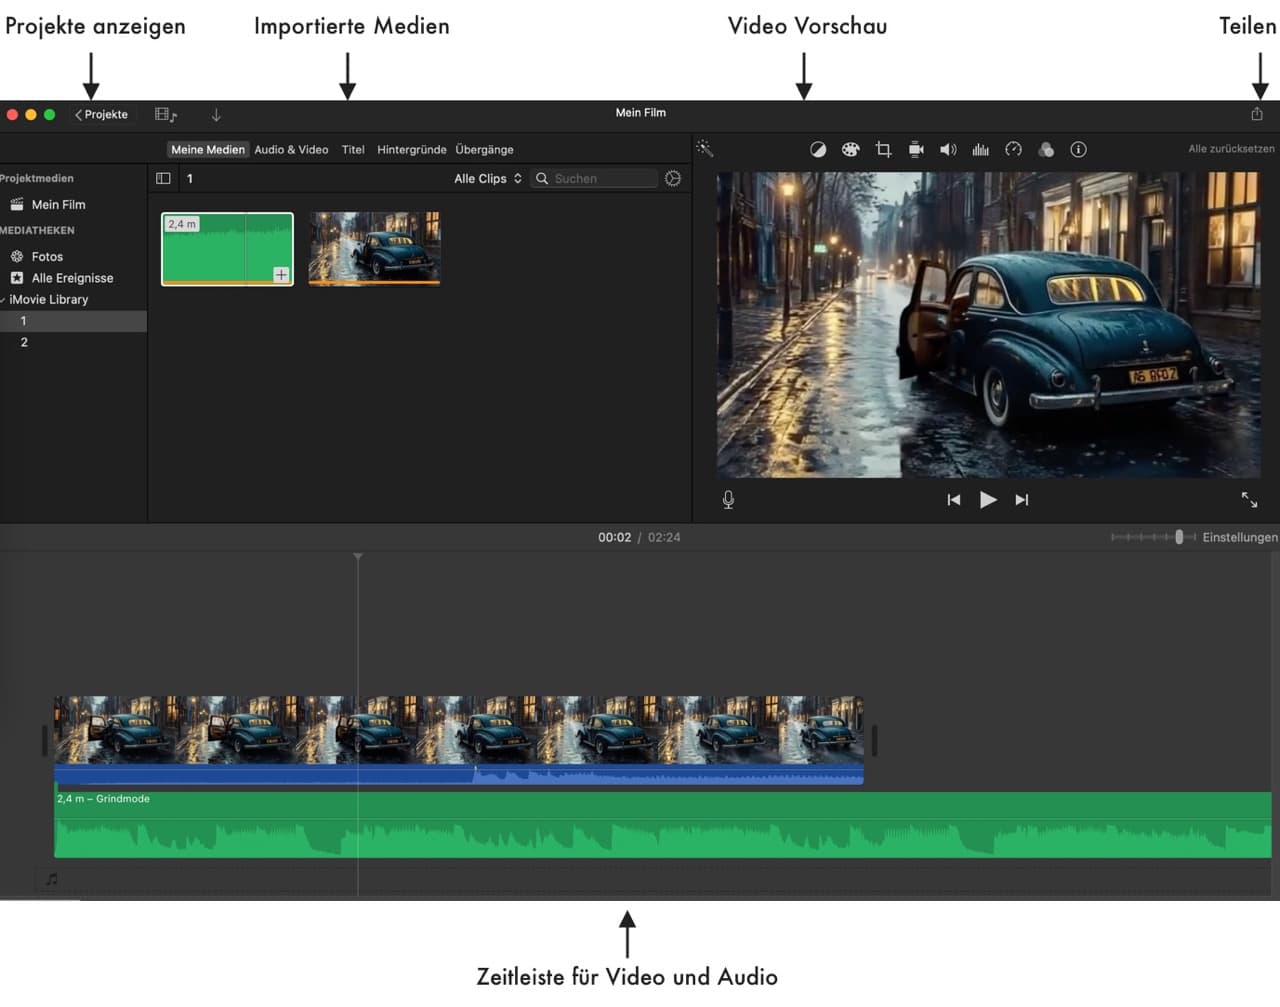Image resolution: width=1280 pixels, height=1007 pixels.
Task: Click Alle zurücksetzen
Action: point(1232,148)
